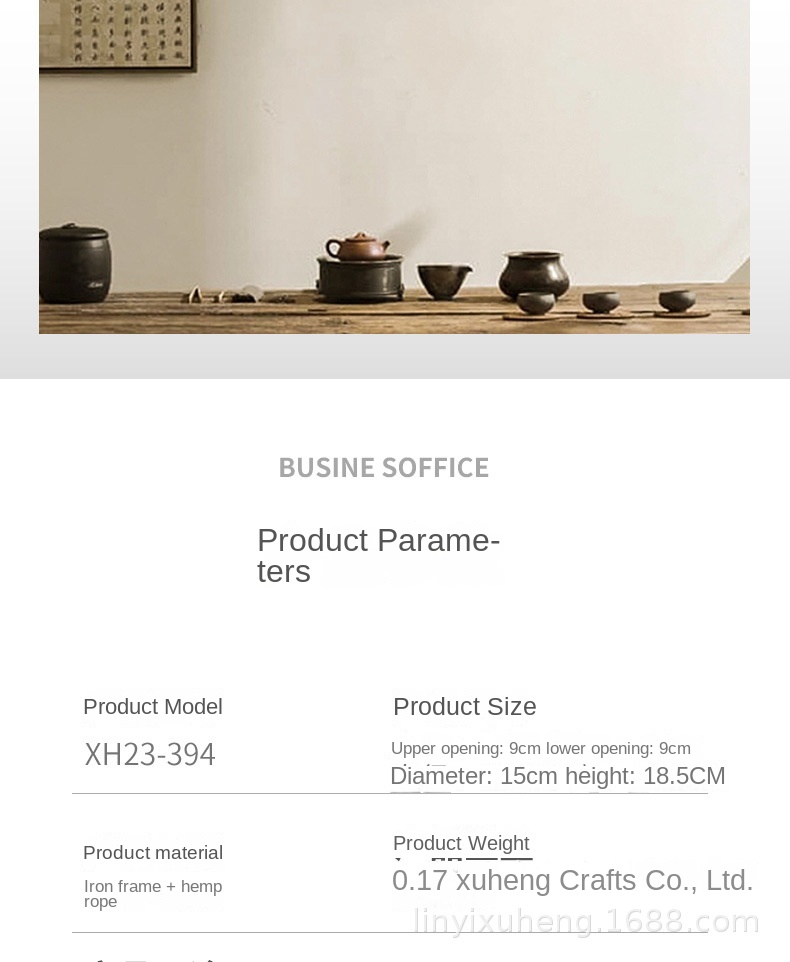Viewport: 790px width, 962px height.
Task: Click the Iron frame + hemp rope text
Action: tap(153, 893)
